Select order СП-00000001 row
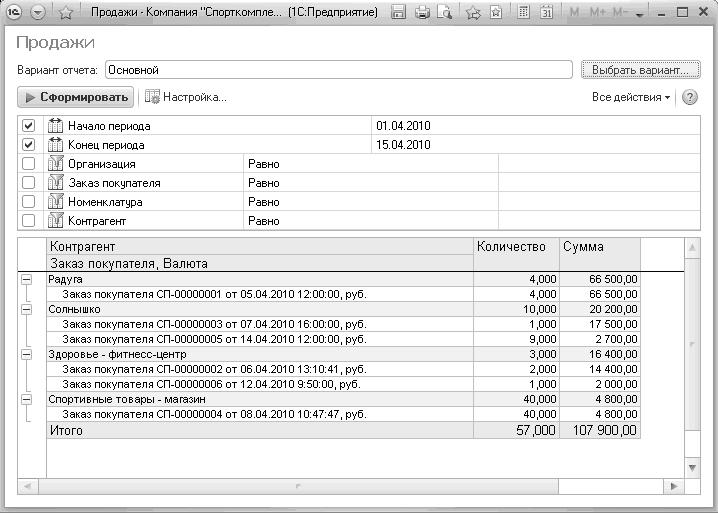 [x=343, y=294]
